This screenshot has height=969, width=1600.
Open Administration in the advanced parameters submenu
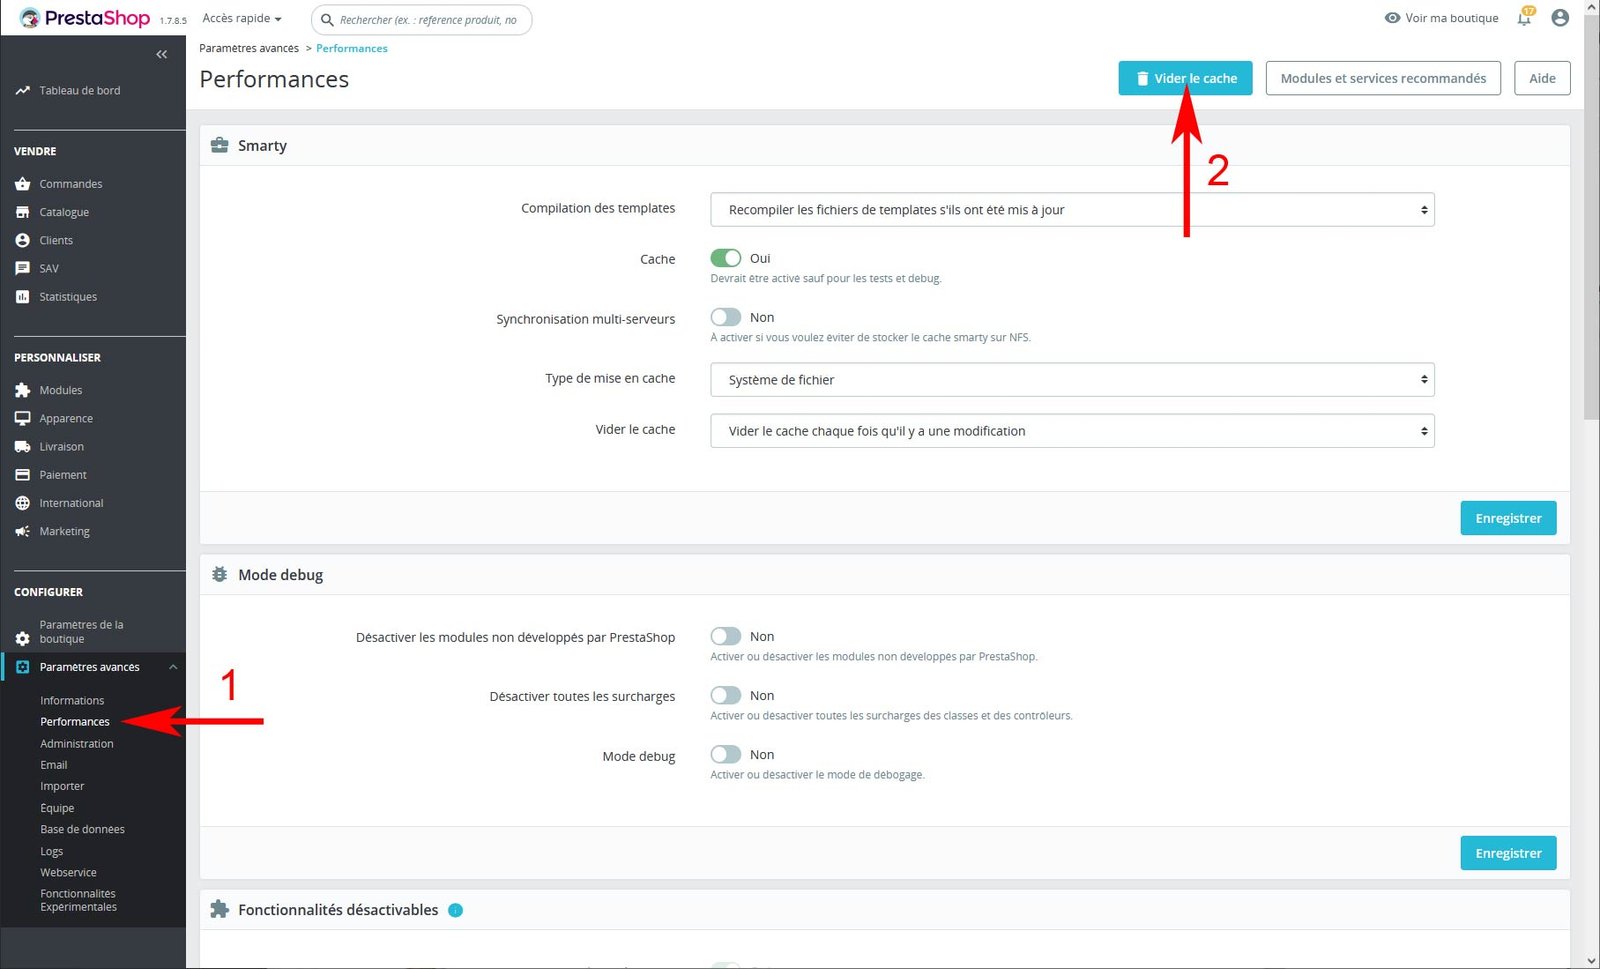[77, 744]
